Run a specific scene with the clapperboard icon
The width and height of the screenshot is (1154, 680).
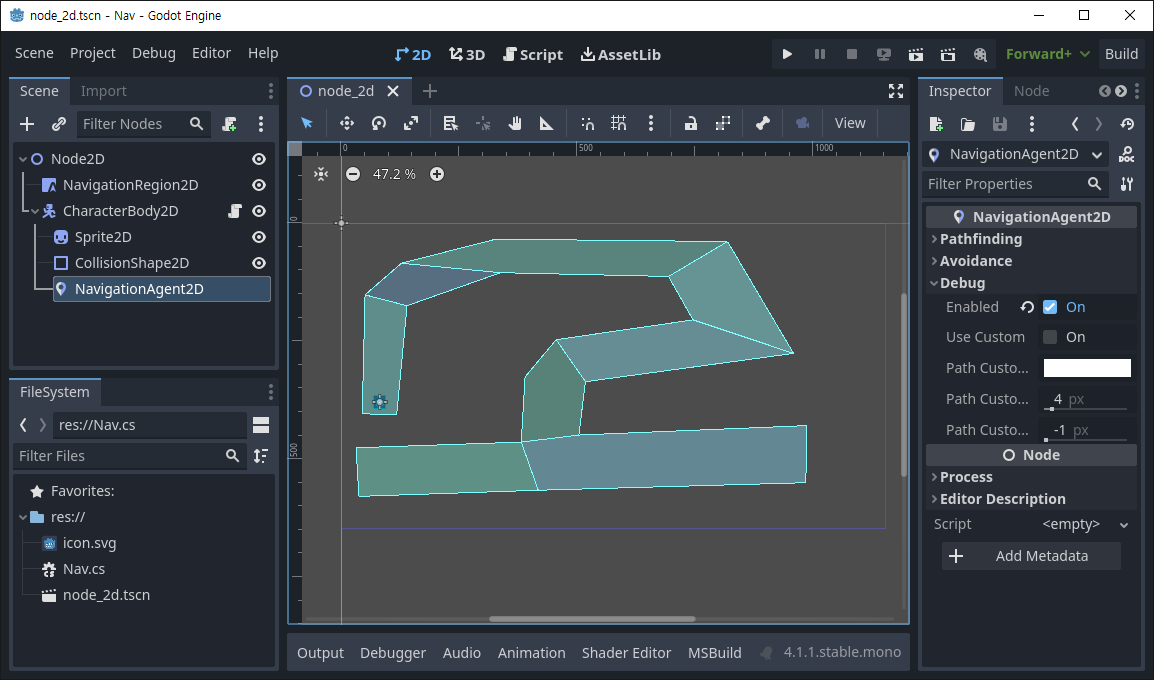coord(948,54)
